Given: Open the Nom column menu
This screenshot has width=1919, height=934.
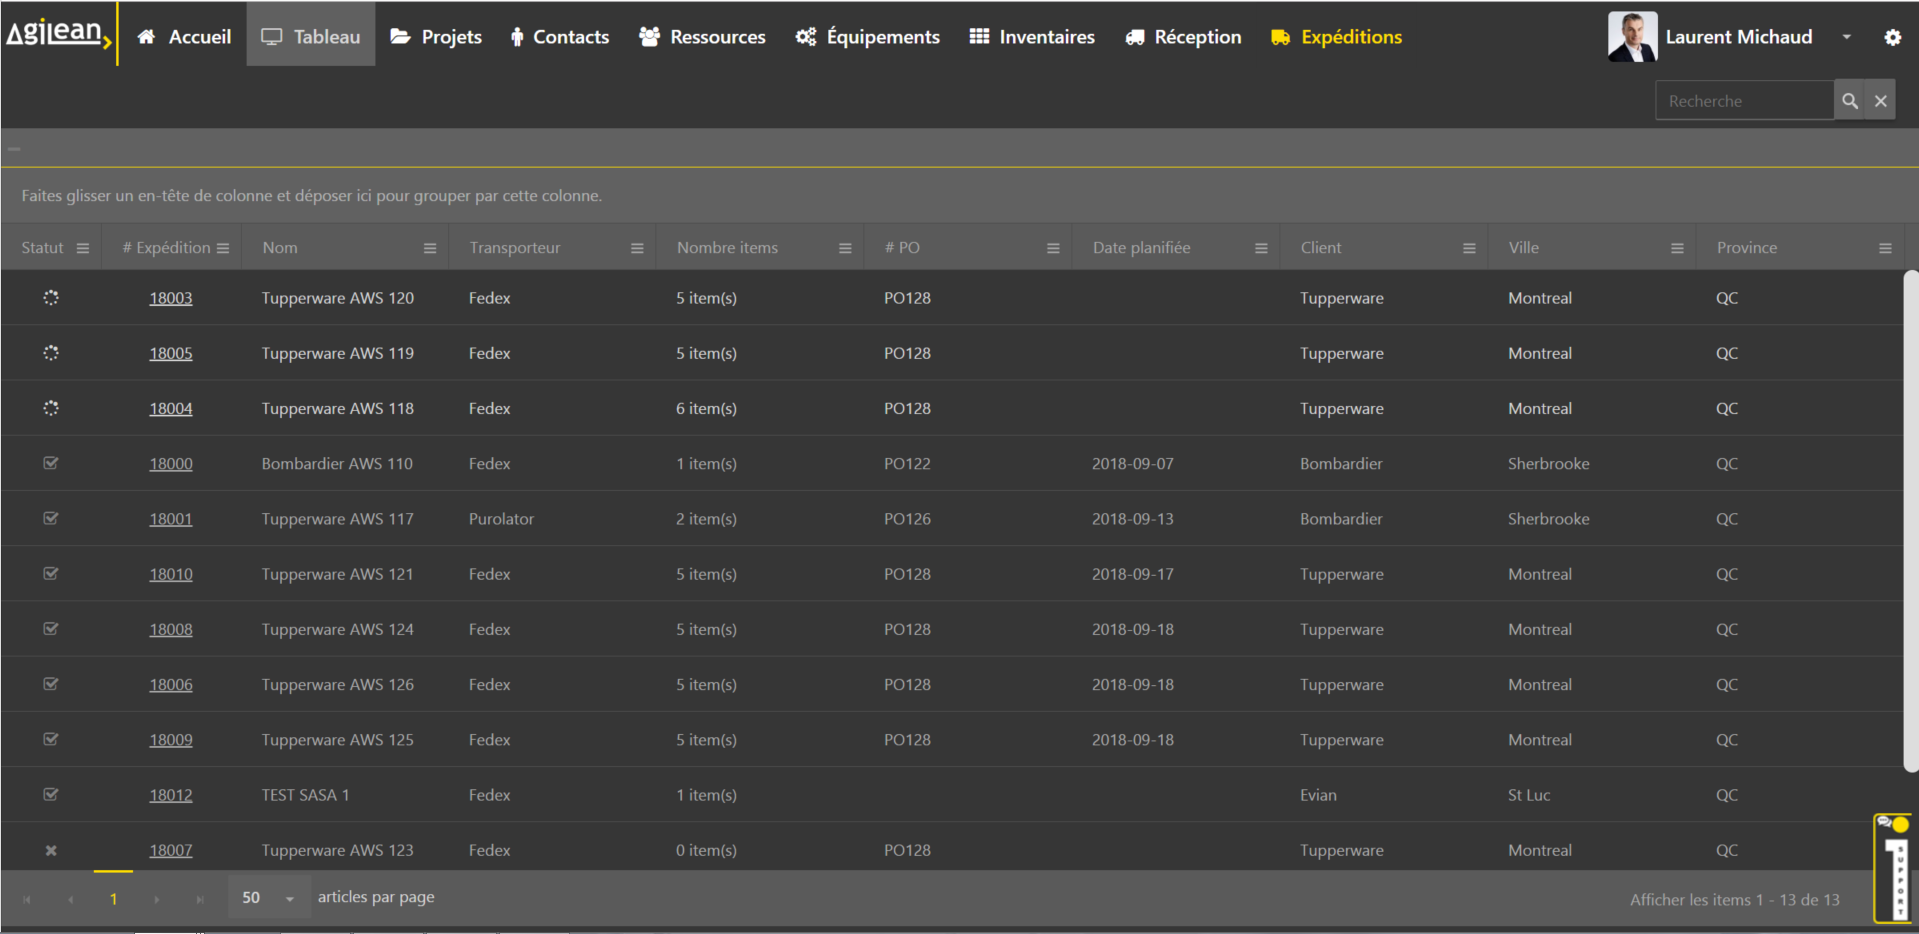Looking at the screenshot, I should coord(430,248).
